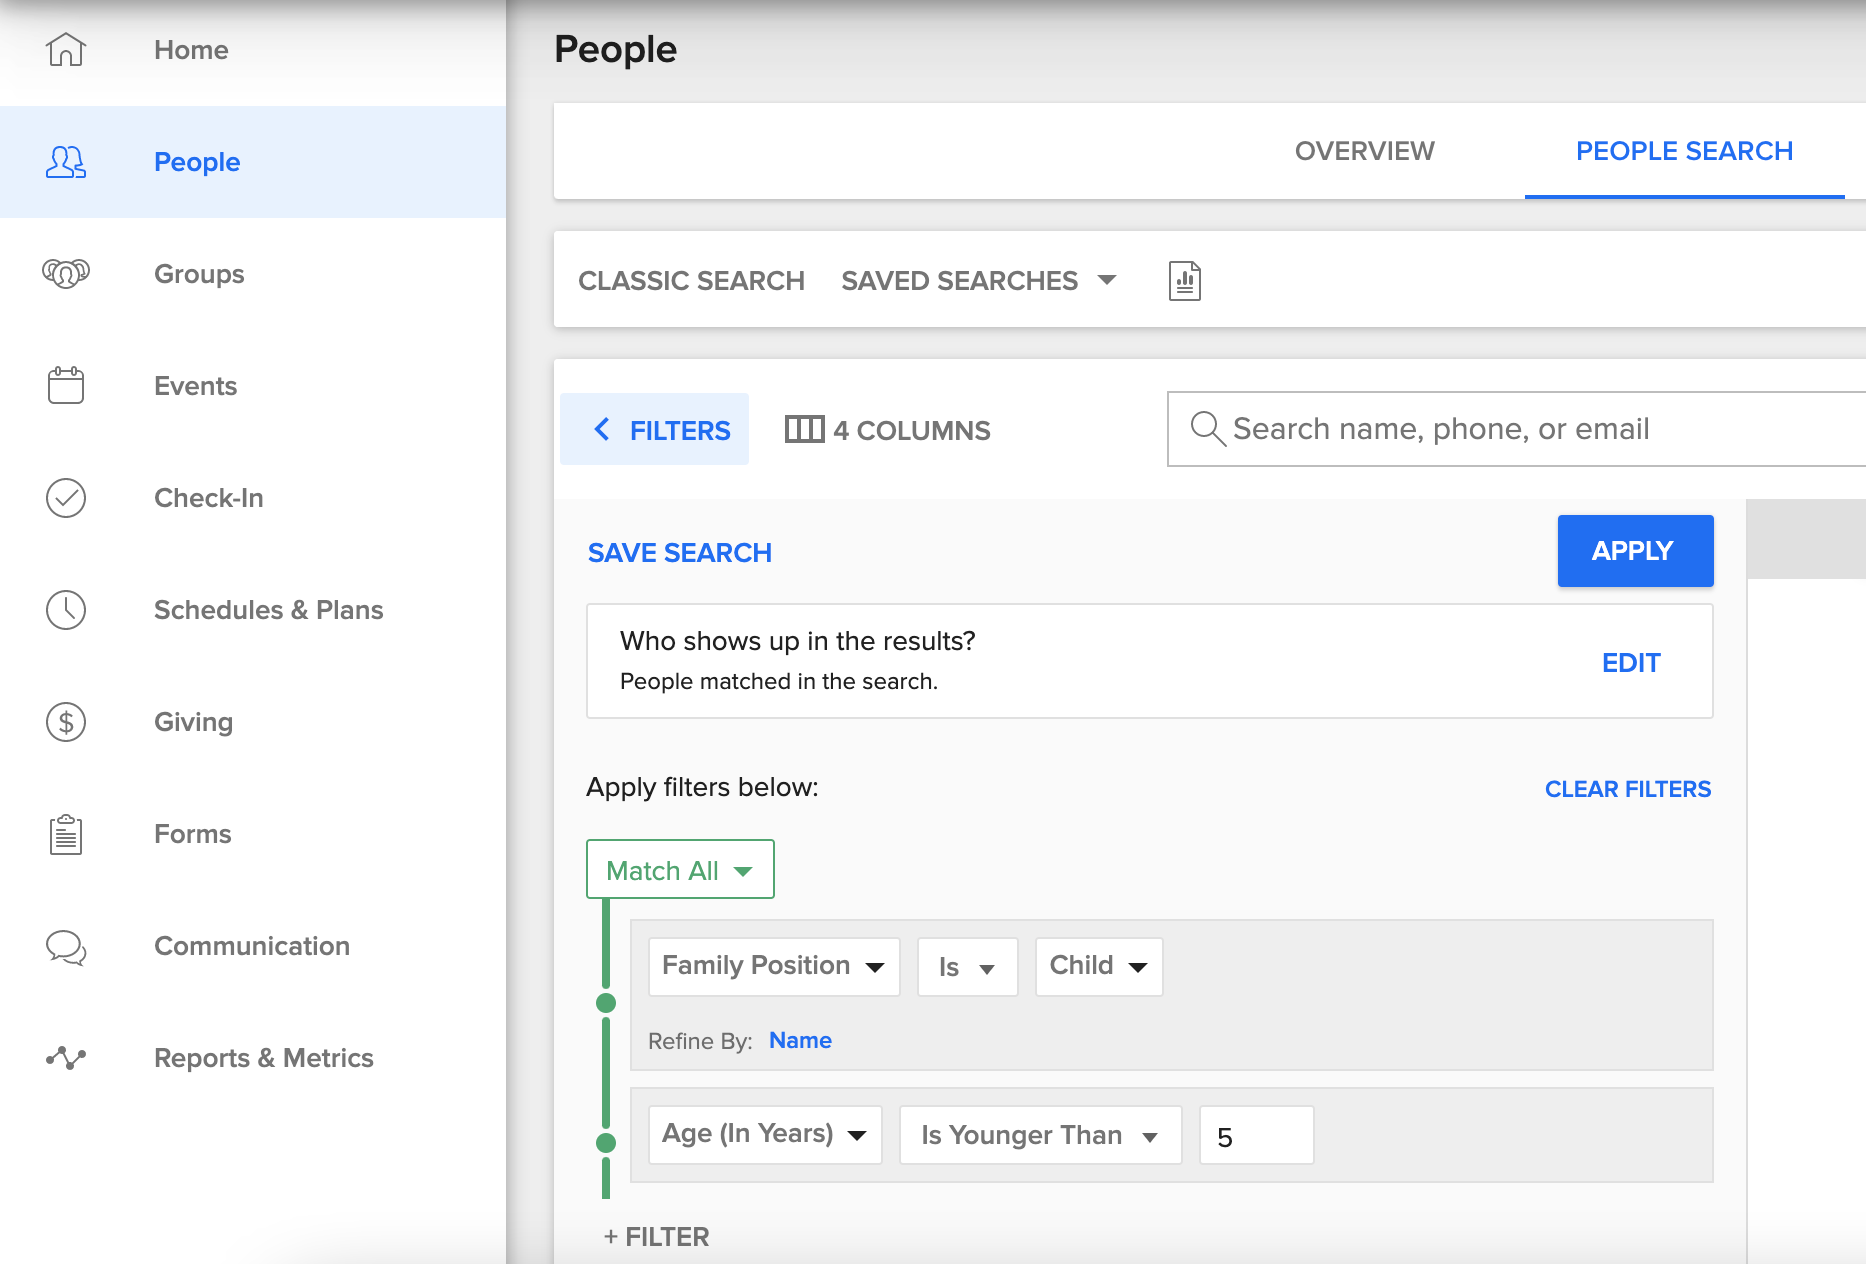Click the report chart icon beside Saved Searches
1866x1264 pixels.
click(x=1184, y=280)
